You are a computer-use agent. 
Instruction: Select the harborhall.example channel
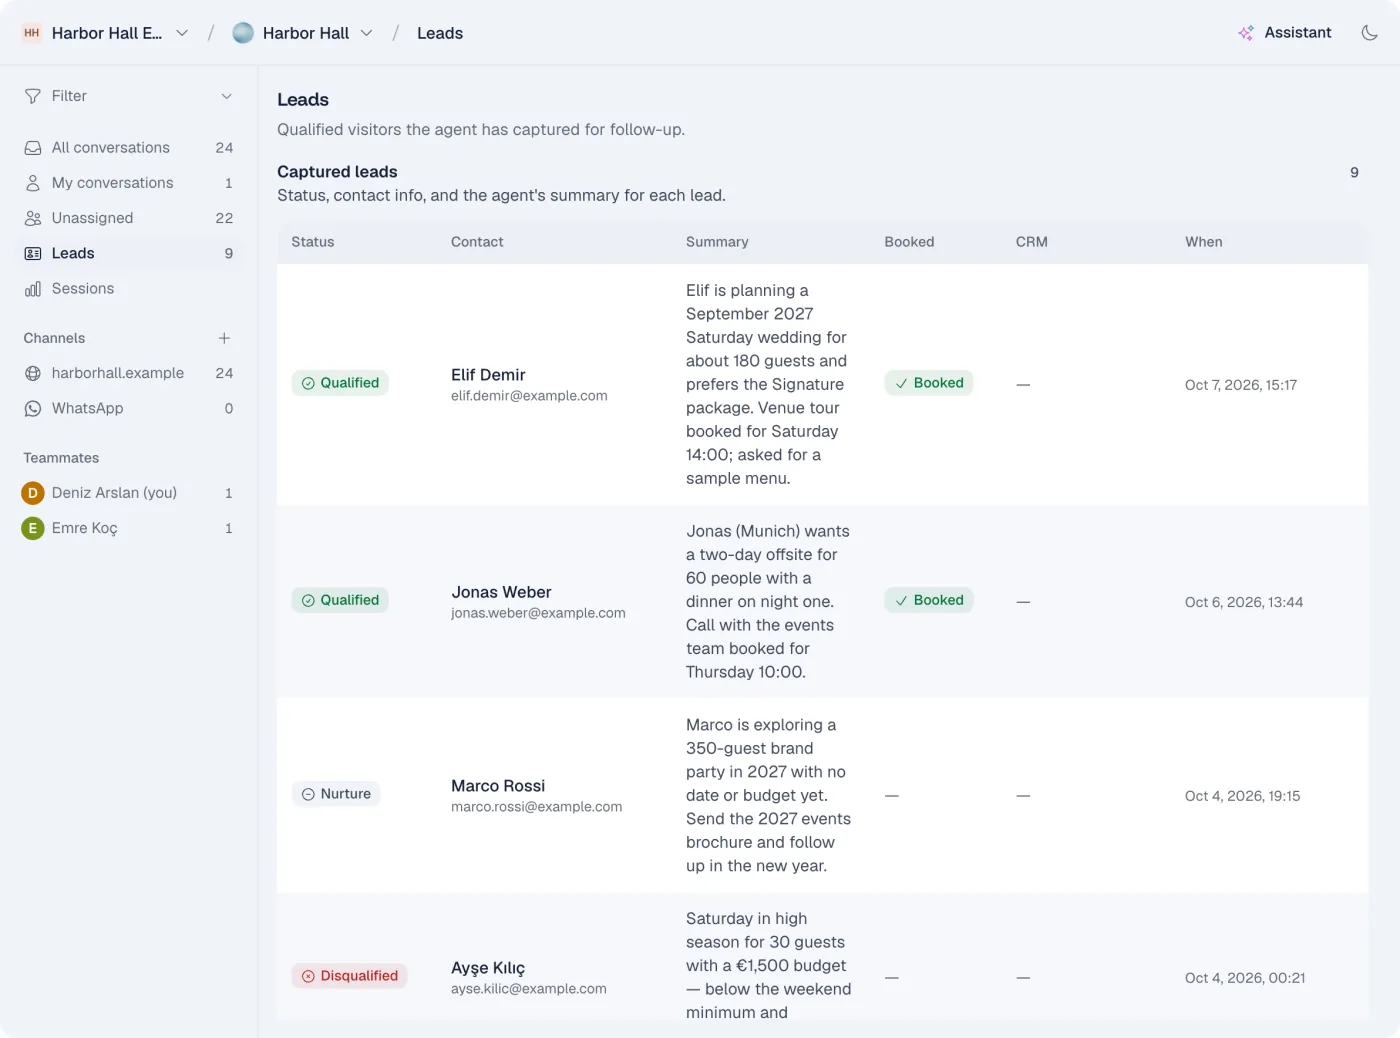click(x=128, y=373)
